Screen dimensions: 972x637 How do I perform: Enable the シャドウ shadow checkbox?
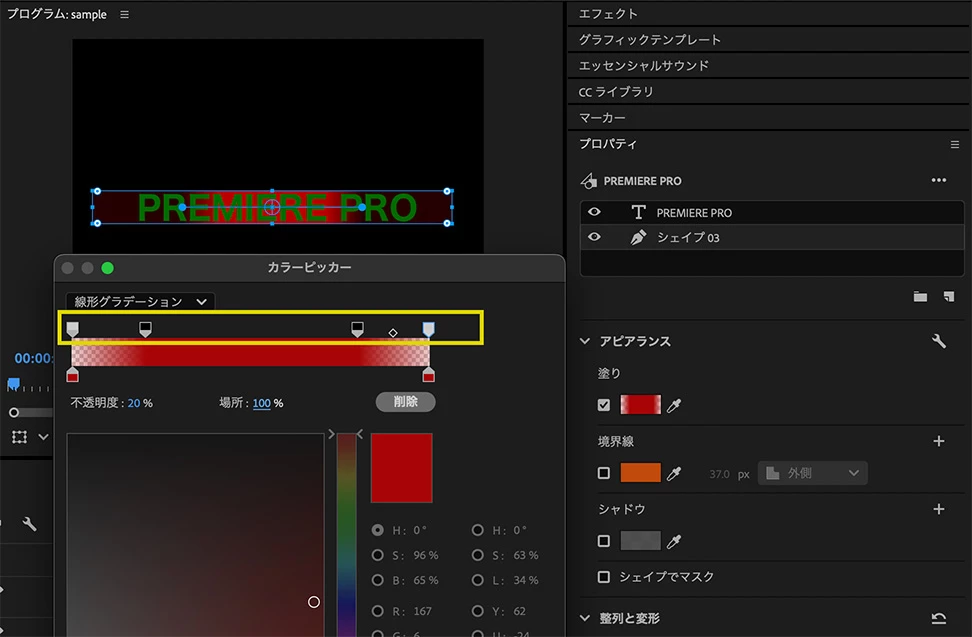coord(604,541)
